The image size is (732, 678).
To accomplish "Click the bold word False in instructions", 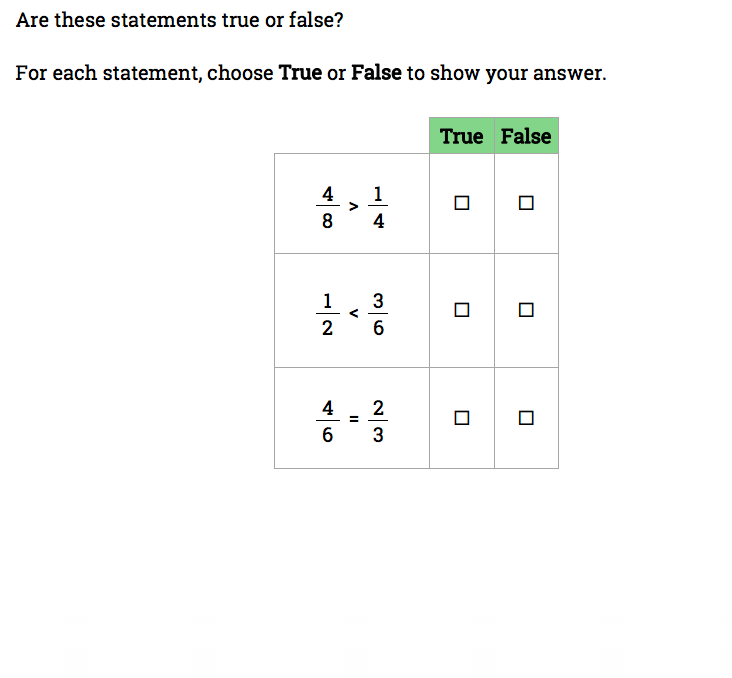I will tap(376, 73).
